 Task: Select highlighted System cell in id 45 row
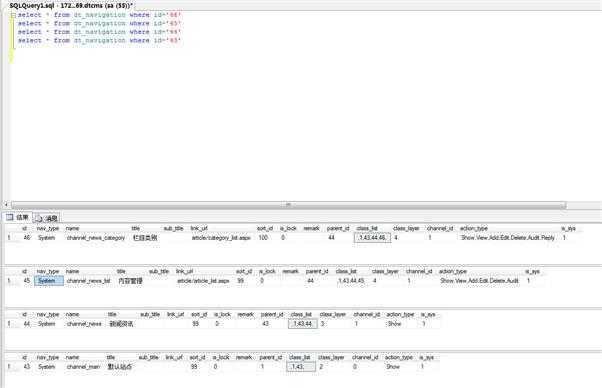click(x=49, y=281)
